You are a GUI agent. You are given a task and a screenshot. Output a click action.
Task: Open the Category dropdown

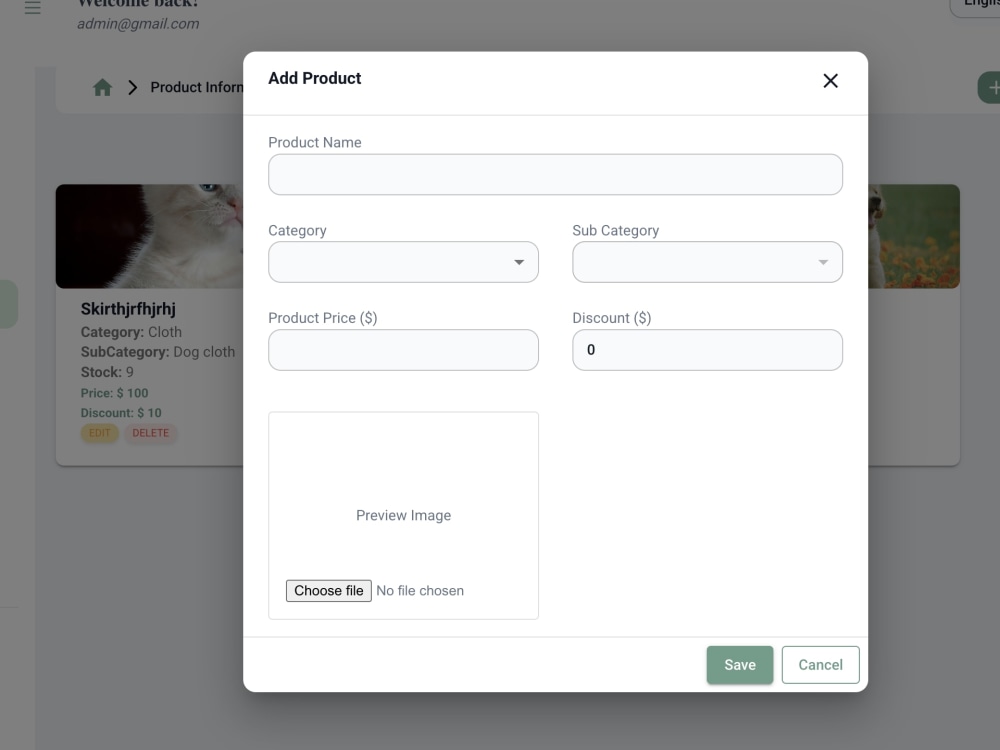pos(403,262)
